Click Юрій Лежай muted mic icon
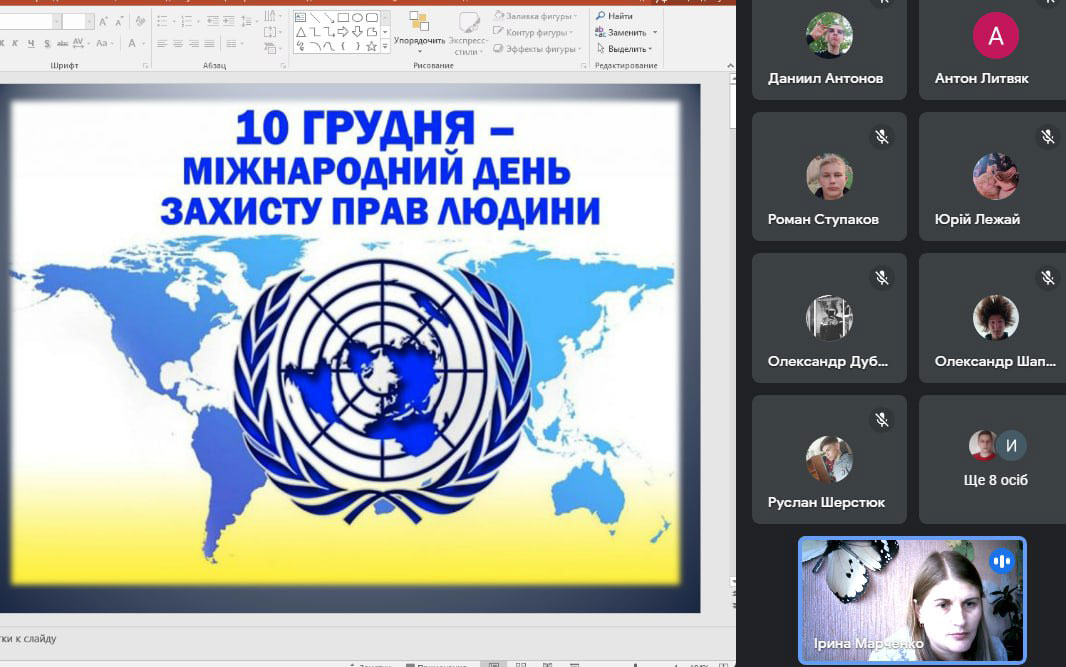The image size is (1066, 667). click(x=1047, y=137)
